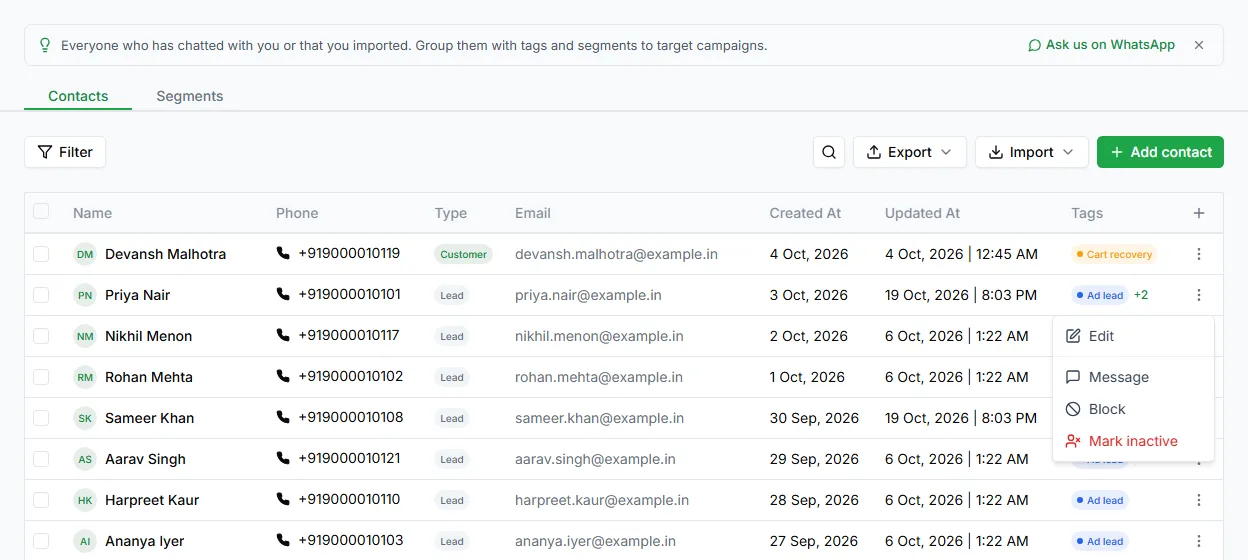Image resolution: width=1248 pixels, height=560 pixels.
Task: Select the checkbox for Devansh Malhotra
Action: (41, 254)
